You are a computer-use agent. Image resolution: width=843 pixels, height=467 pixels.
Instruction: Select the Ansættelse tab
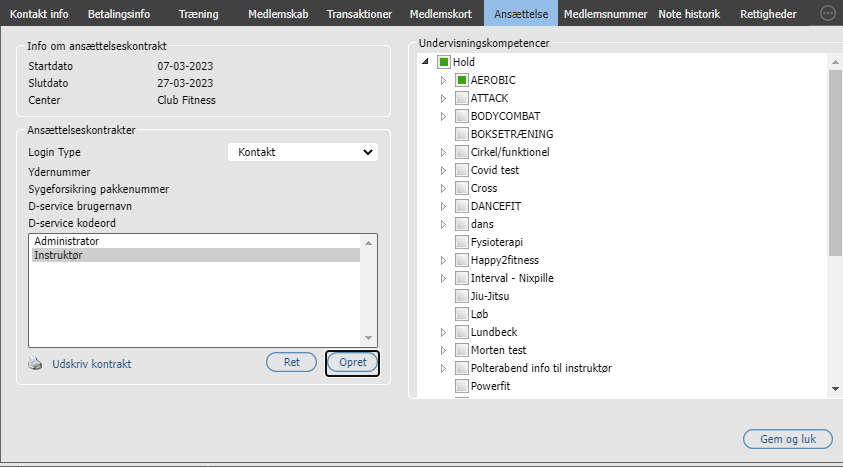[x=521, y=14]
